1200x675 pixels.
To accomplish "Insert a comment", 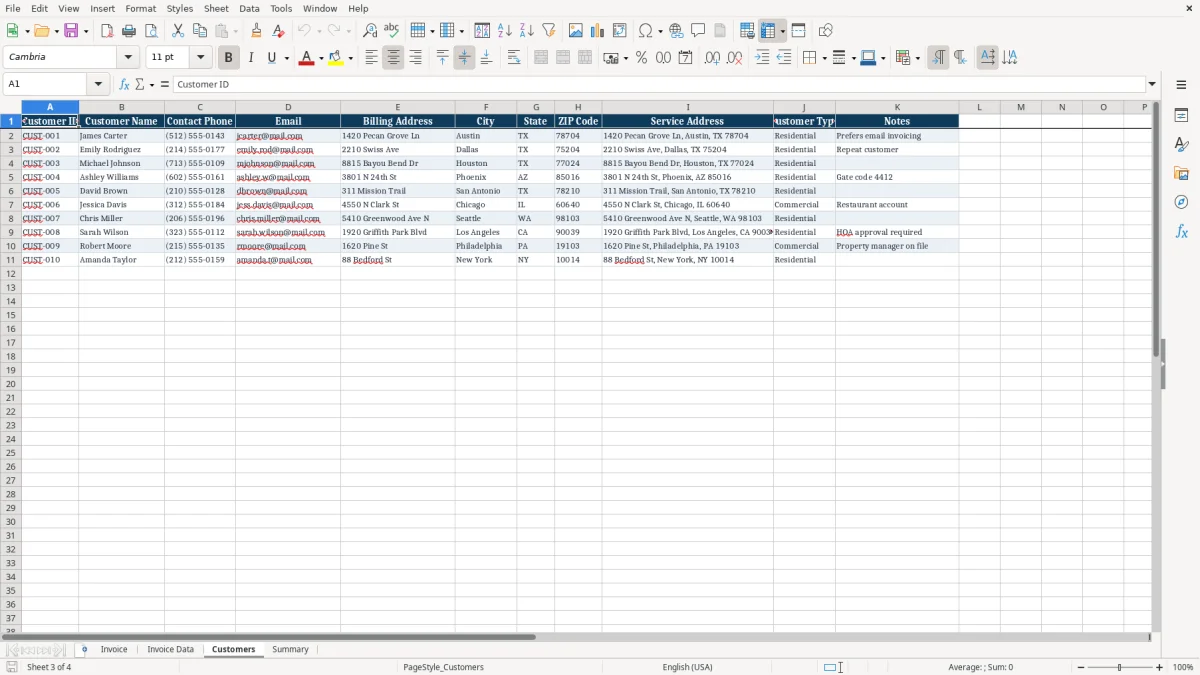I will pyautogui.click(x=698, y=31).
